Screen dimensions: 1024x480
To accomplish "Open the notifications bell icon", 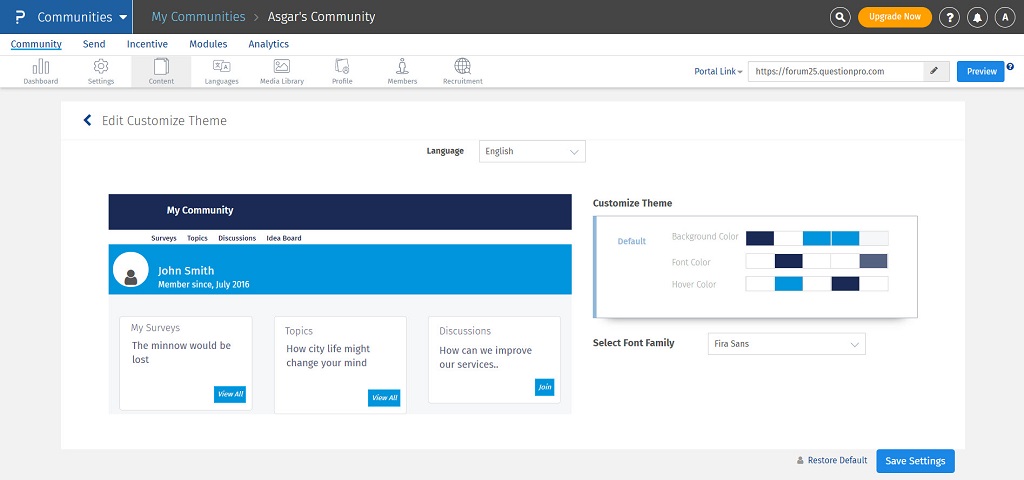I will 977,17.
